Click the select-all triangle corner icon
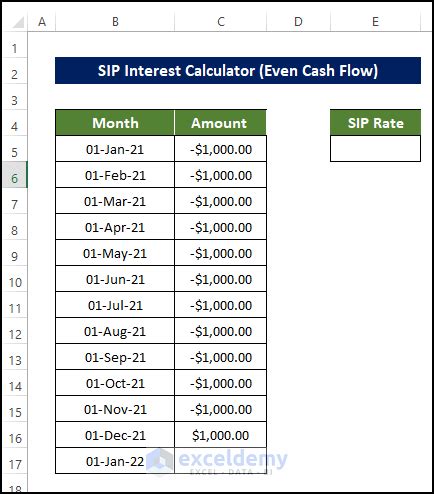 [18, 22]
